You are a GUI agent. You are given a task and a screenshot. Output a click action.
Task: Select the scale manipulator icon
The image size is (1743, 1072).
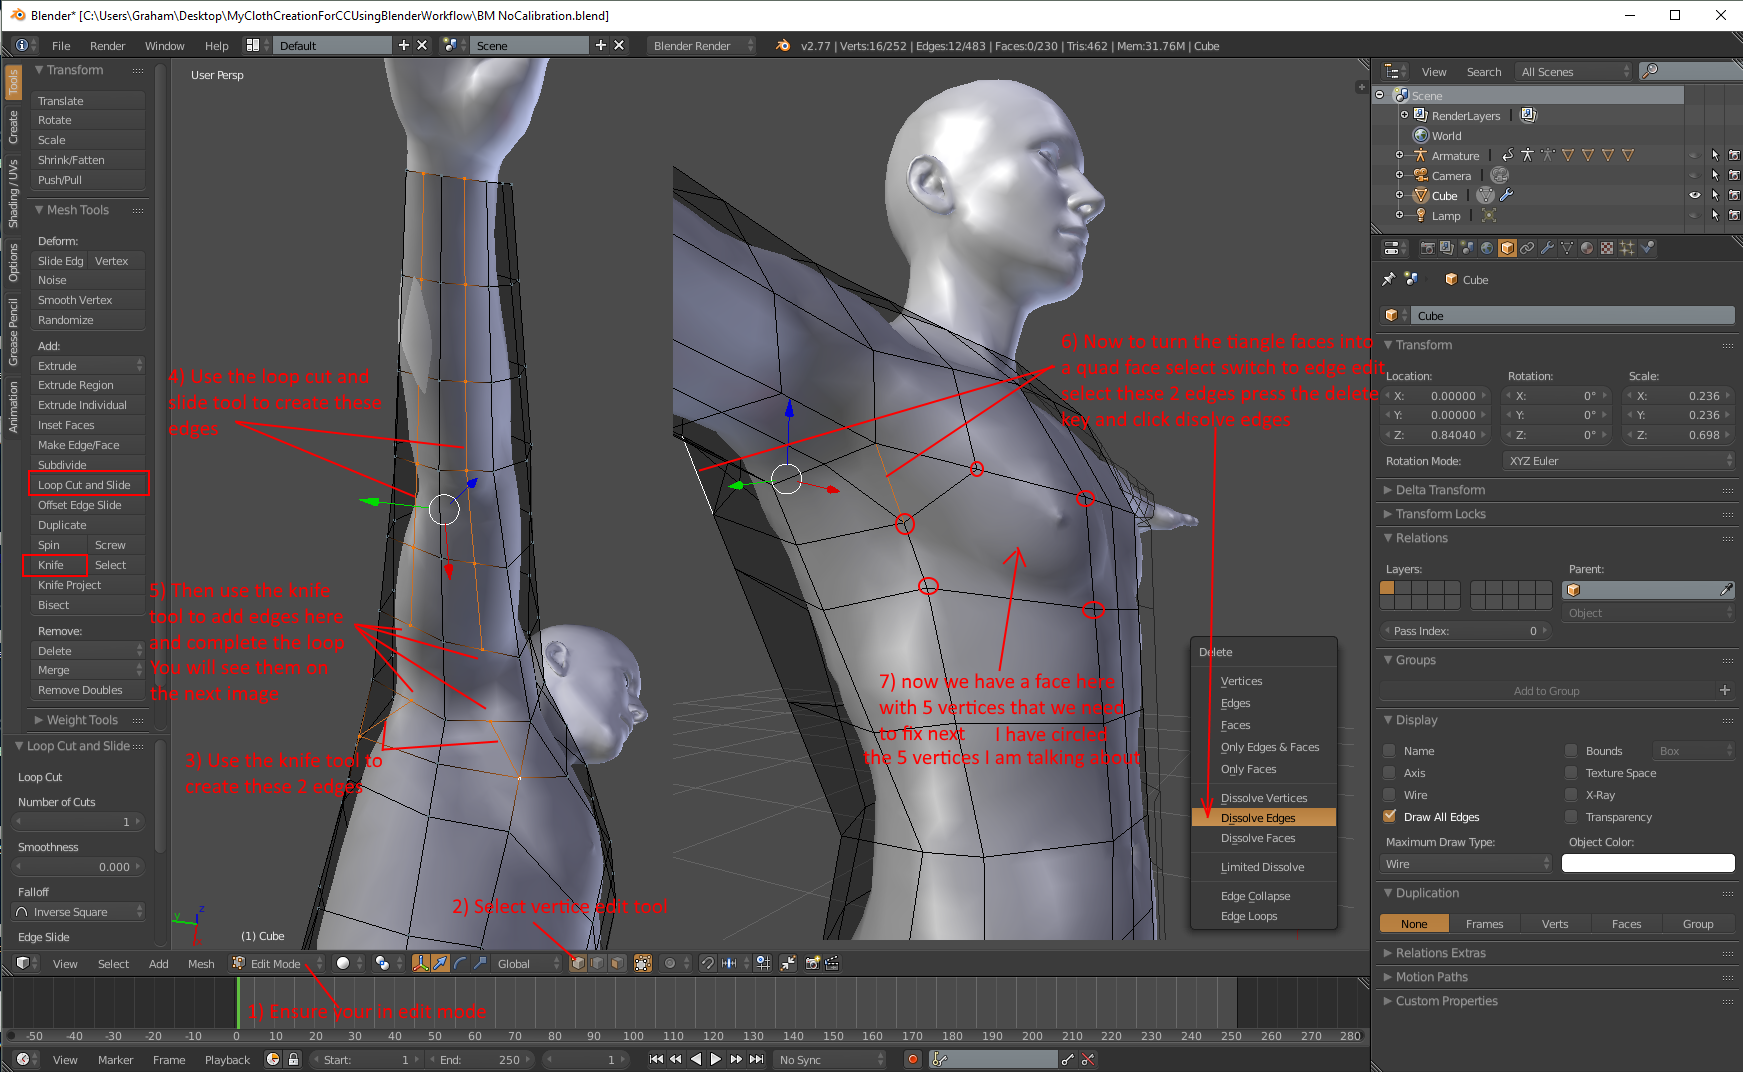[480, 963]
